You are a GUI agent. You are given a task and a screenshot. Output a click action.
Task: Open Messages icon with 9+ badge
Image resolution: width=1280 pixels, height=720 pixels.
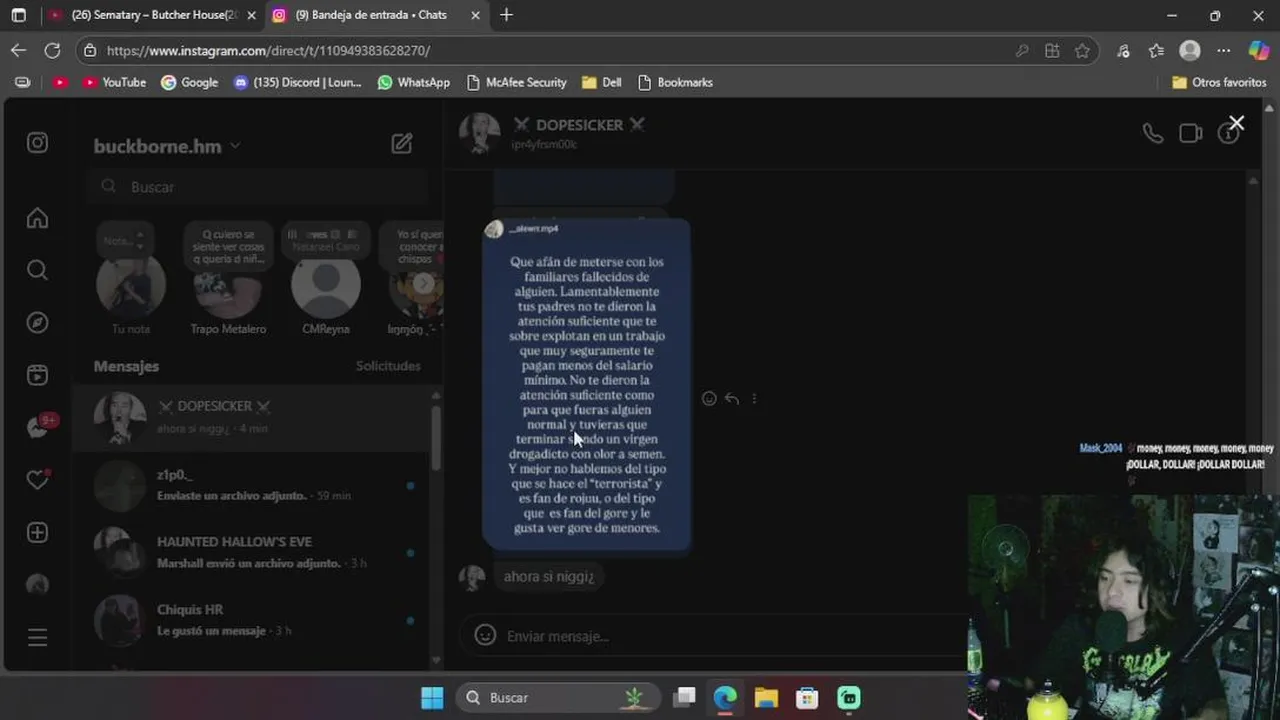tap(39, 427)
